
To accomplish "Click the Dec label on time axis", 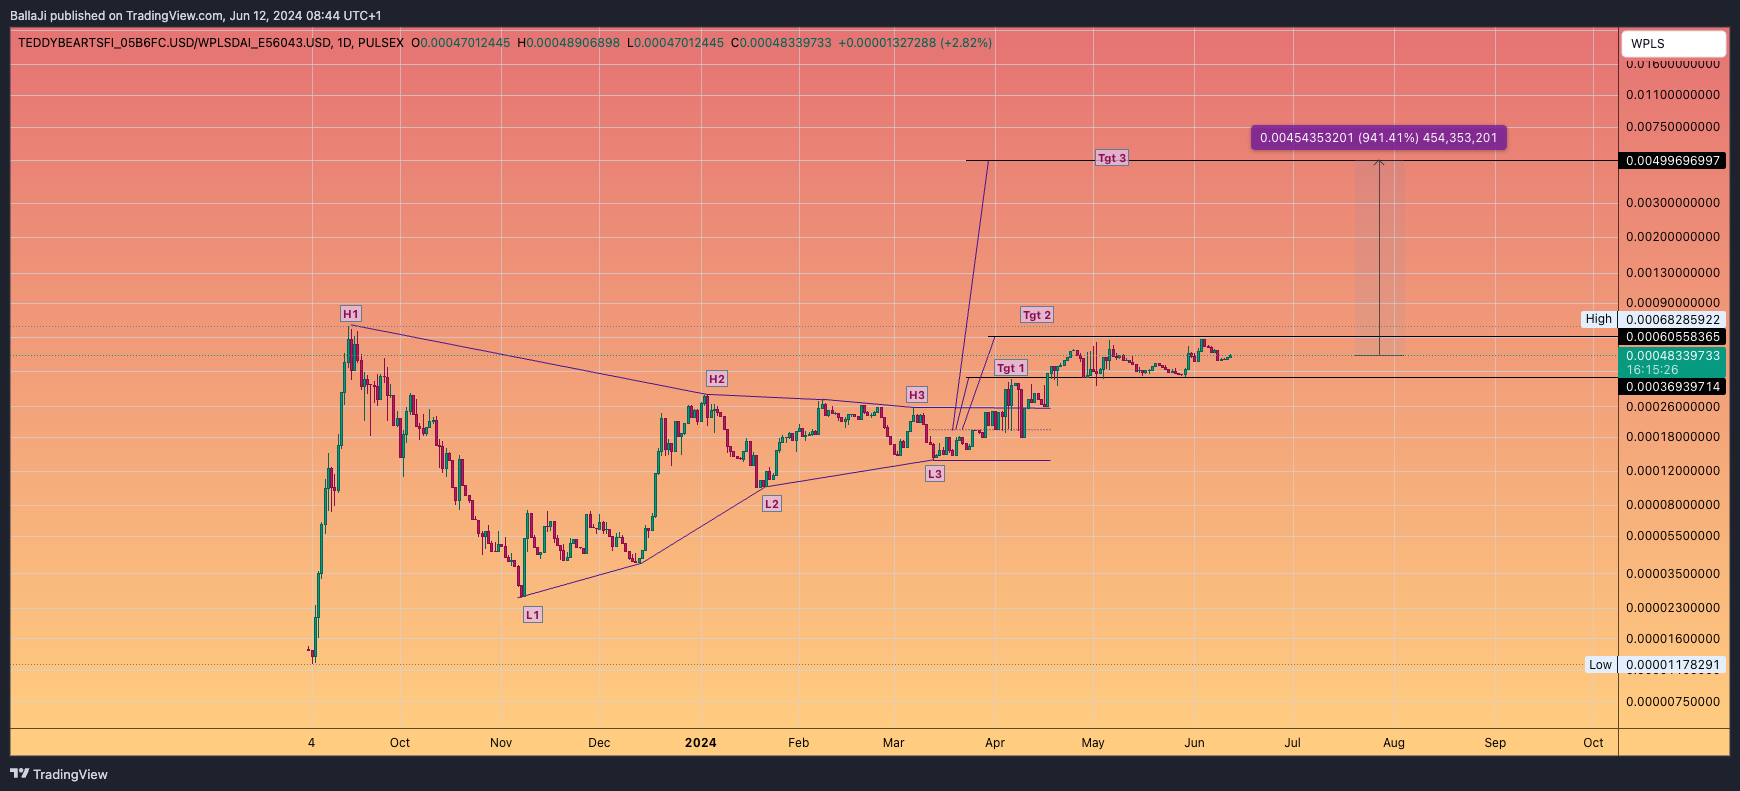I will point(599,743).
